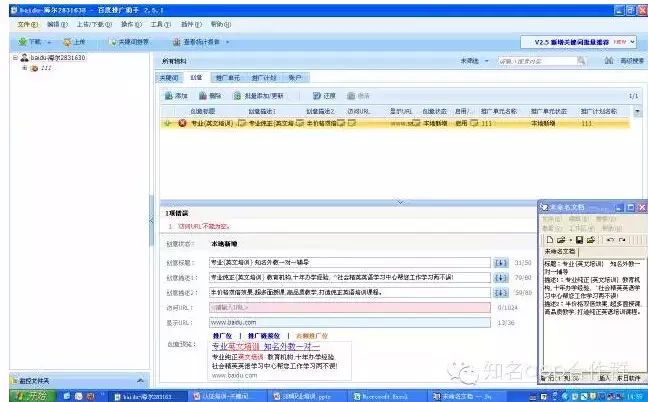Click the edit note icon after 创意标题 cell
Viewport: 648px width, 402px height.
pyautogui.click(x=242, y=123)
